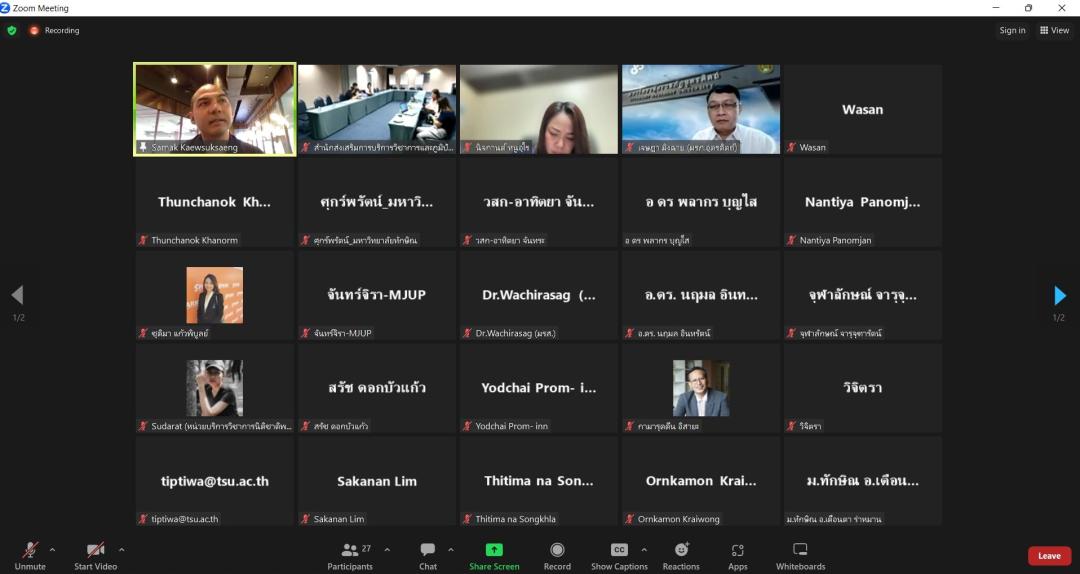This screenshot has height=574, width=1080.
Task: Expand the arrow next to Participants
Action: pos(387,549)
